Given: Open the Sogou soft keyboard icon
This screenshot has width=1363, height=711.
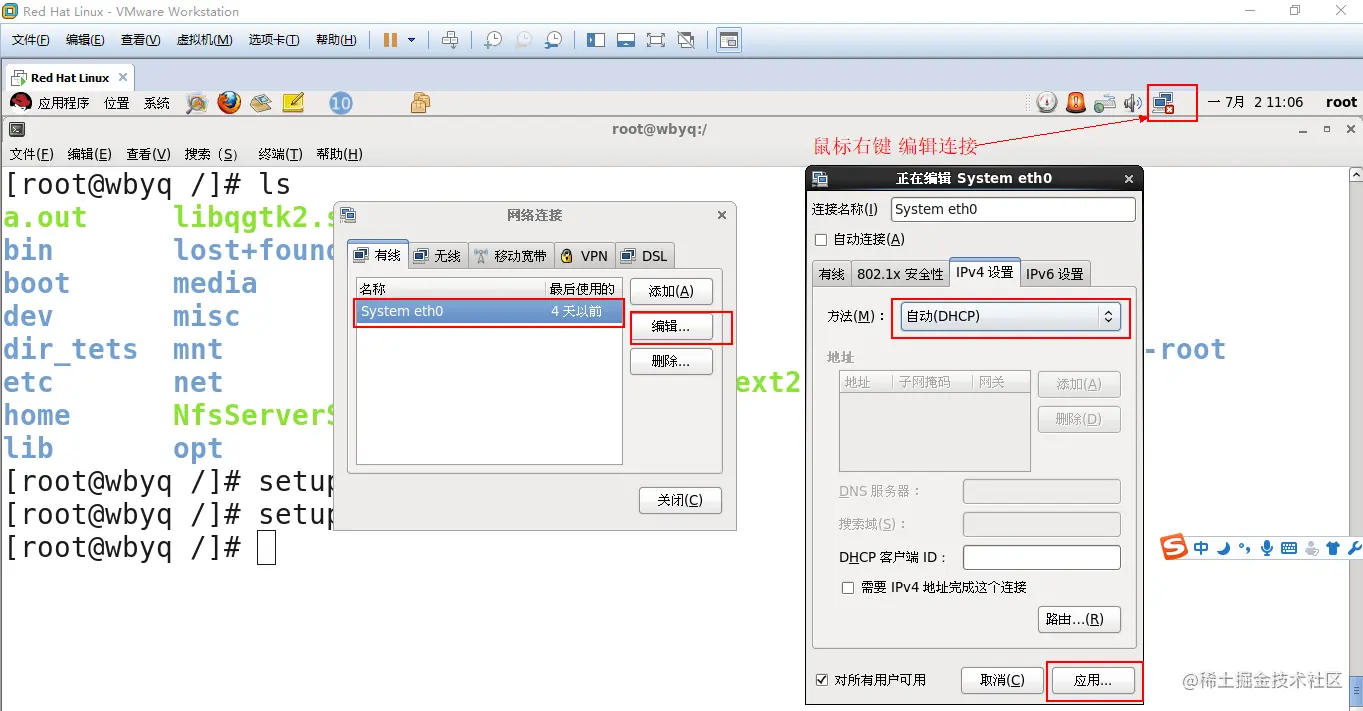Looking at the screenshot, I should click(x=1289, y=548).
